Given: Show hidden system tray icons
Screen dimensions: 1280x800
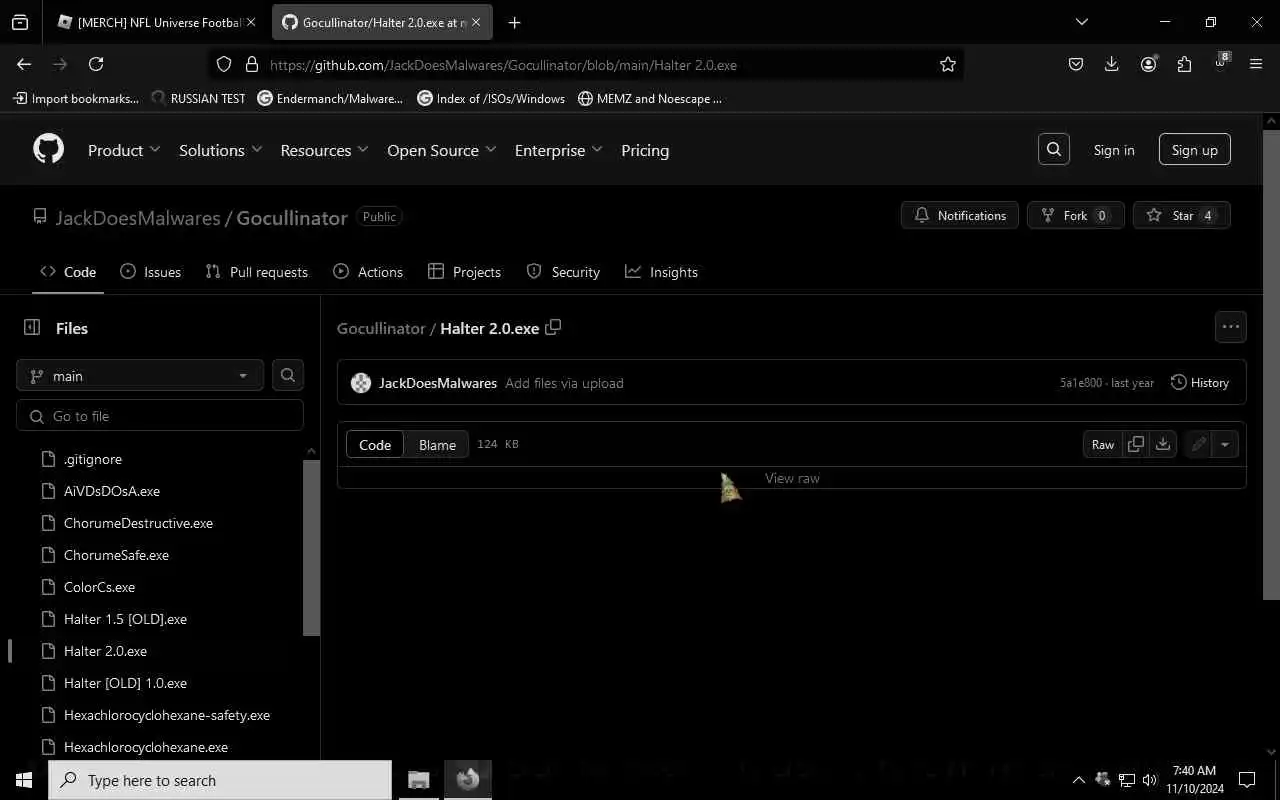Looking at the screenshot, I should click(x=1078, y=780).
